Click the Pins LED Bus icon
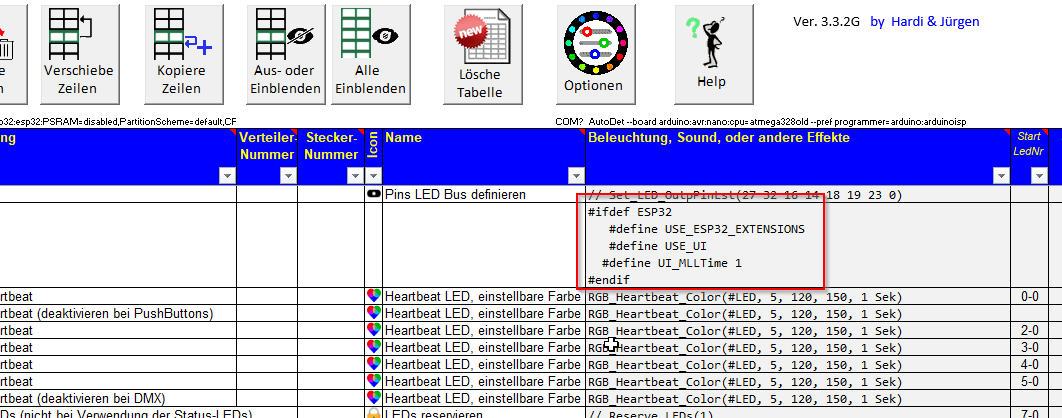Image resolution: width=1062 pixels, height=418 pixels. point(374,194)
